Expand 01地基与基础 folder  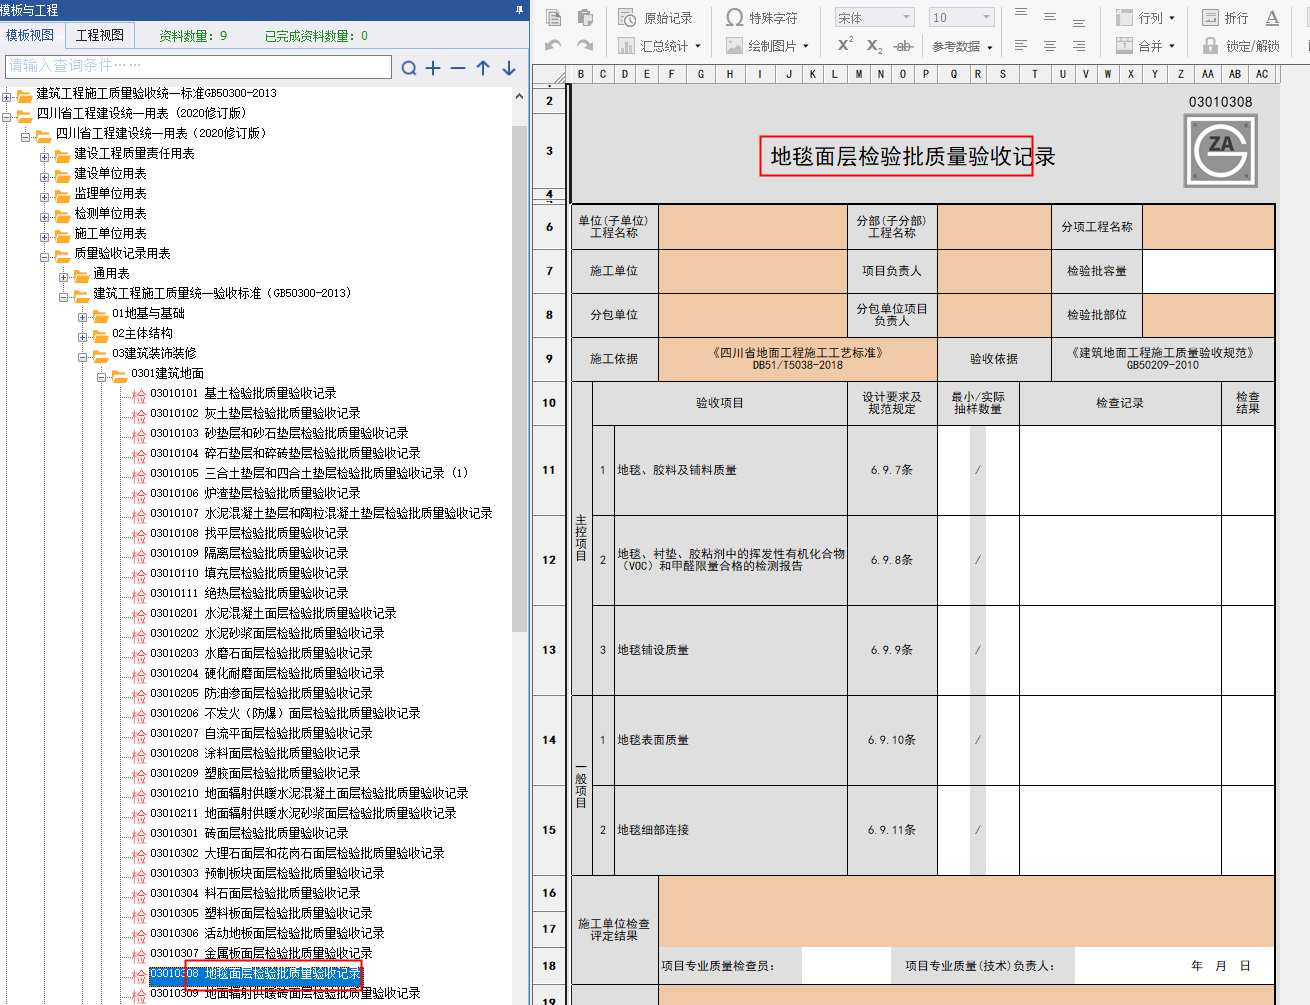[x=83, y=317]
